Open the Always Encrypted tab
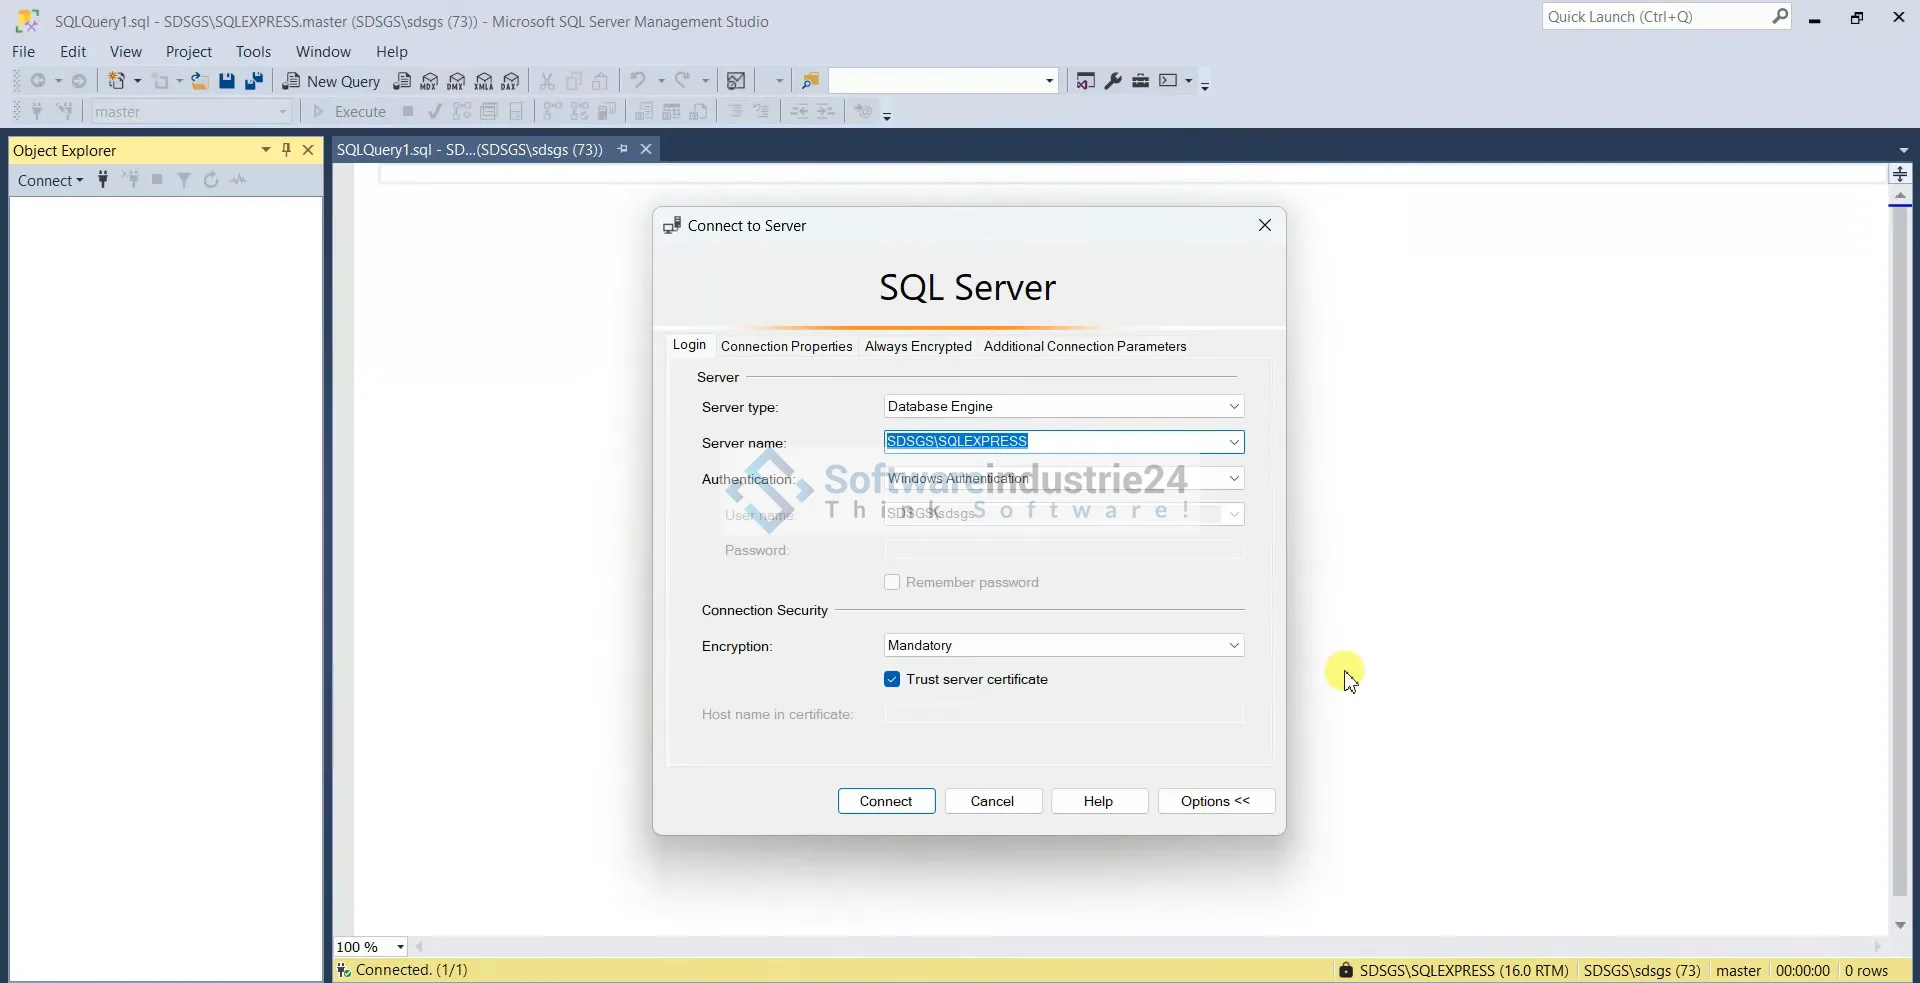 pyautogui.click(x=917, y=347)
